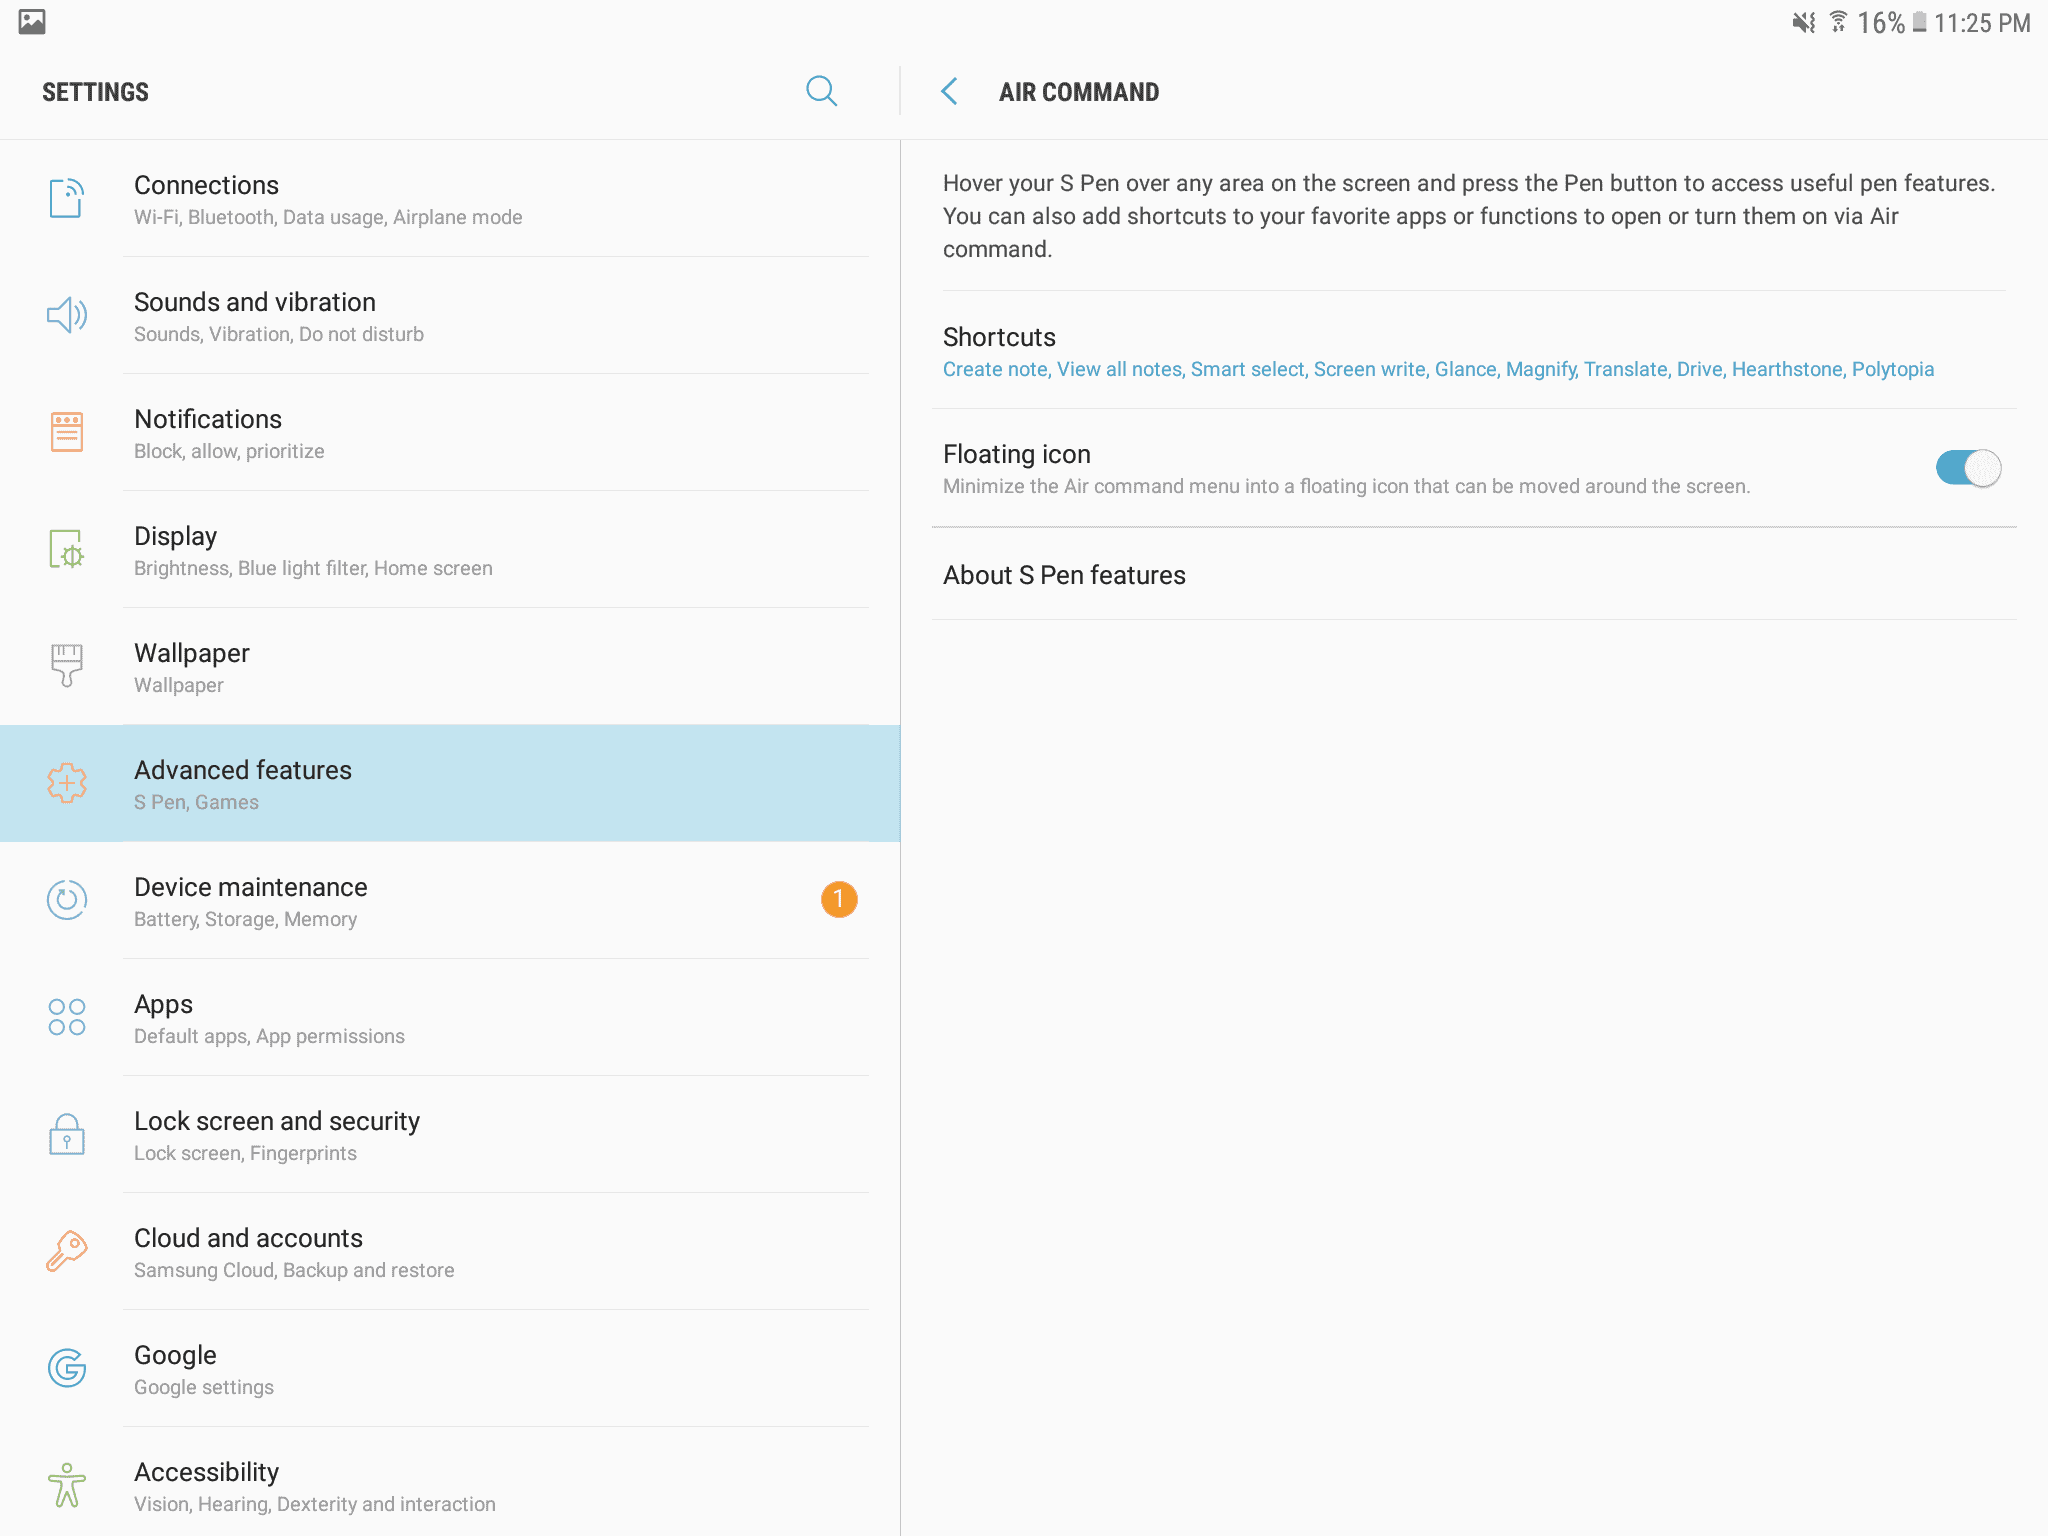Viewport: 2048px width, 1536px height.
Task: Open Device maintenance settings
Action: (450, 900)
